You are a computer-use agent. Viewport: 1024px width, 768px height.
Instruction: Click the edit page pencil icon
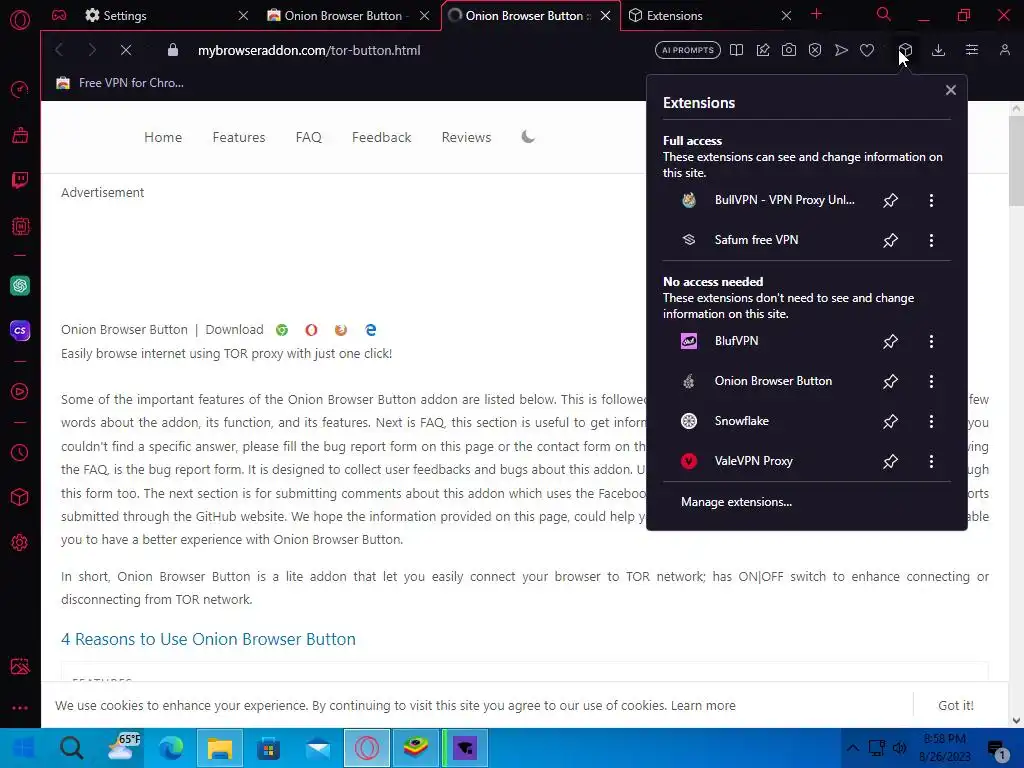pyautogui.click(x=763, y=50)
